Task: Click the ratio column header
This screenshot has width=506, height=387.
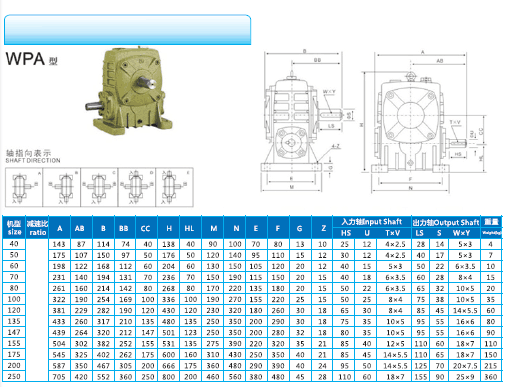Action: point(37,228)
